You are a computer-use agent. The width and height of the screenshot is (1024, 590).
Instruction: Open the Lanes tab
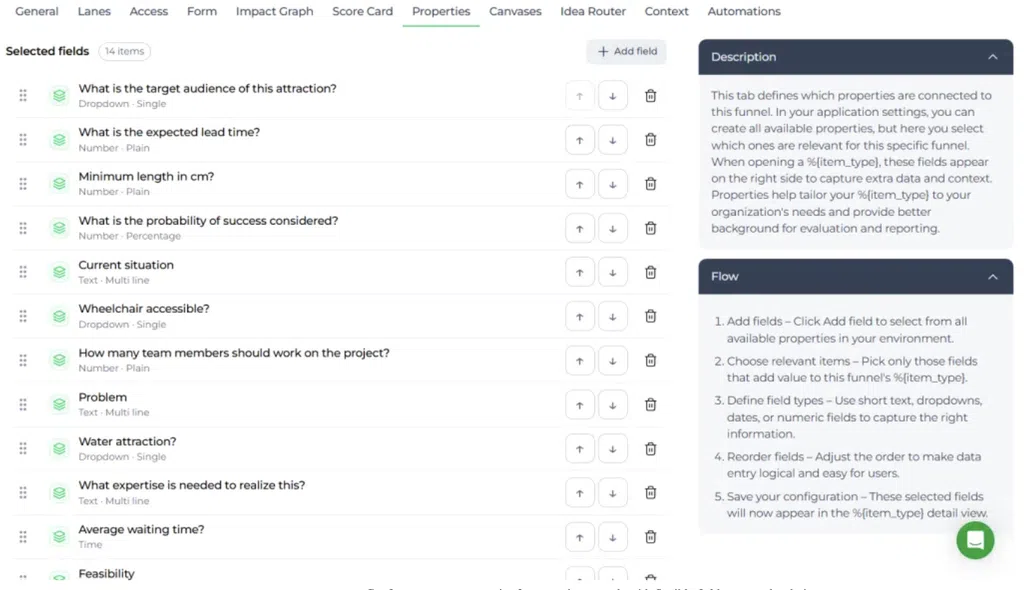[x=94, y=11]
